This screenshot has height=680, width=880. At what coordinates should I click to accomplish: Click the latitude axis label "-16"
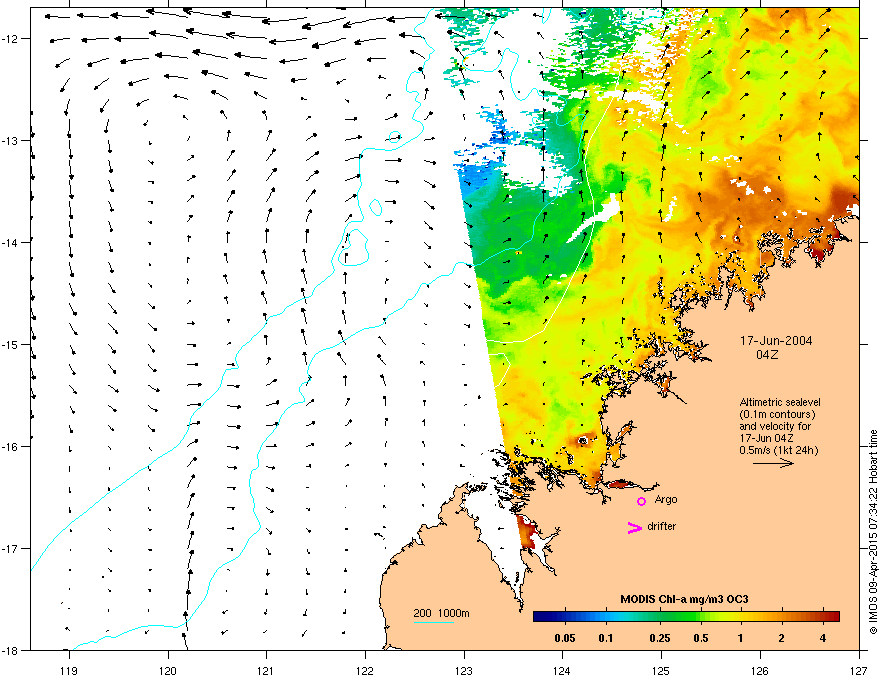point(11,447)
